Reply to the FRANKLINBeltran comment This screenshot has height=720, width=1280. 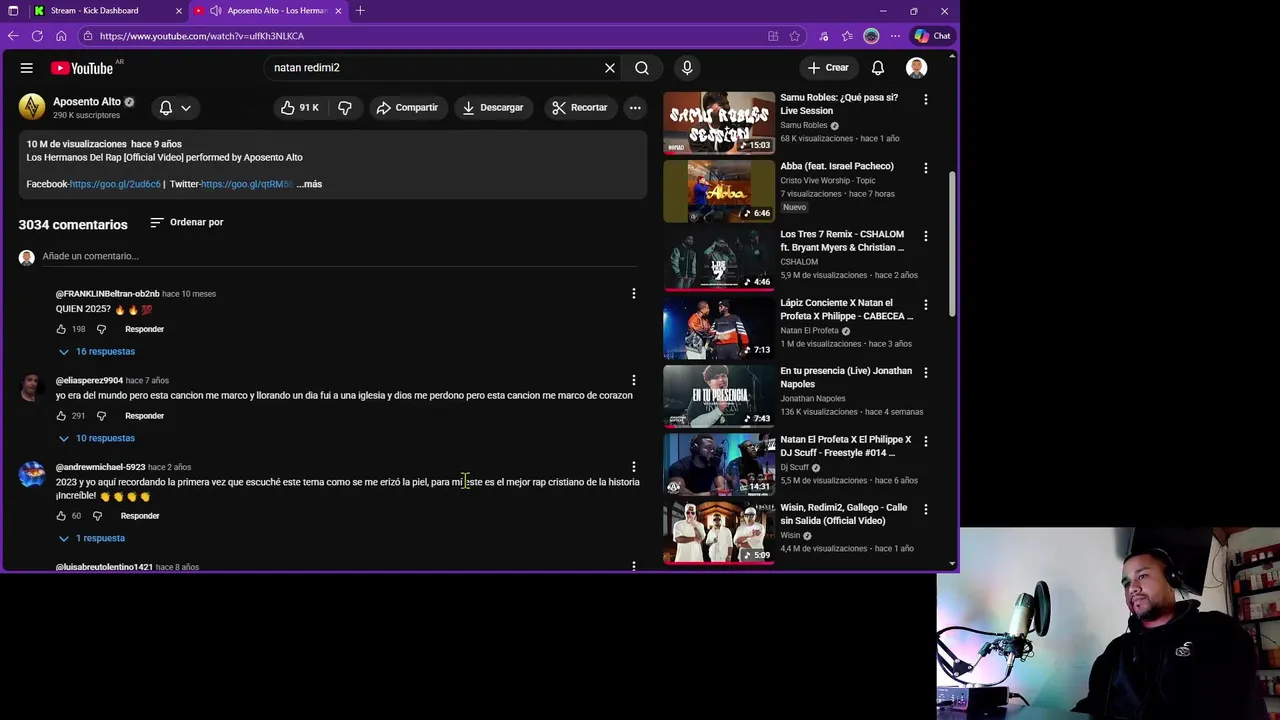point(144,329)
